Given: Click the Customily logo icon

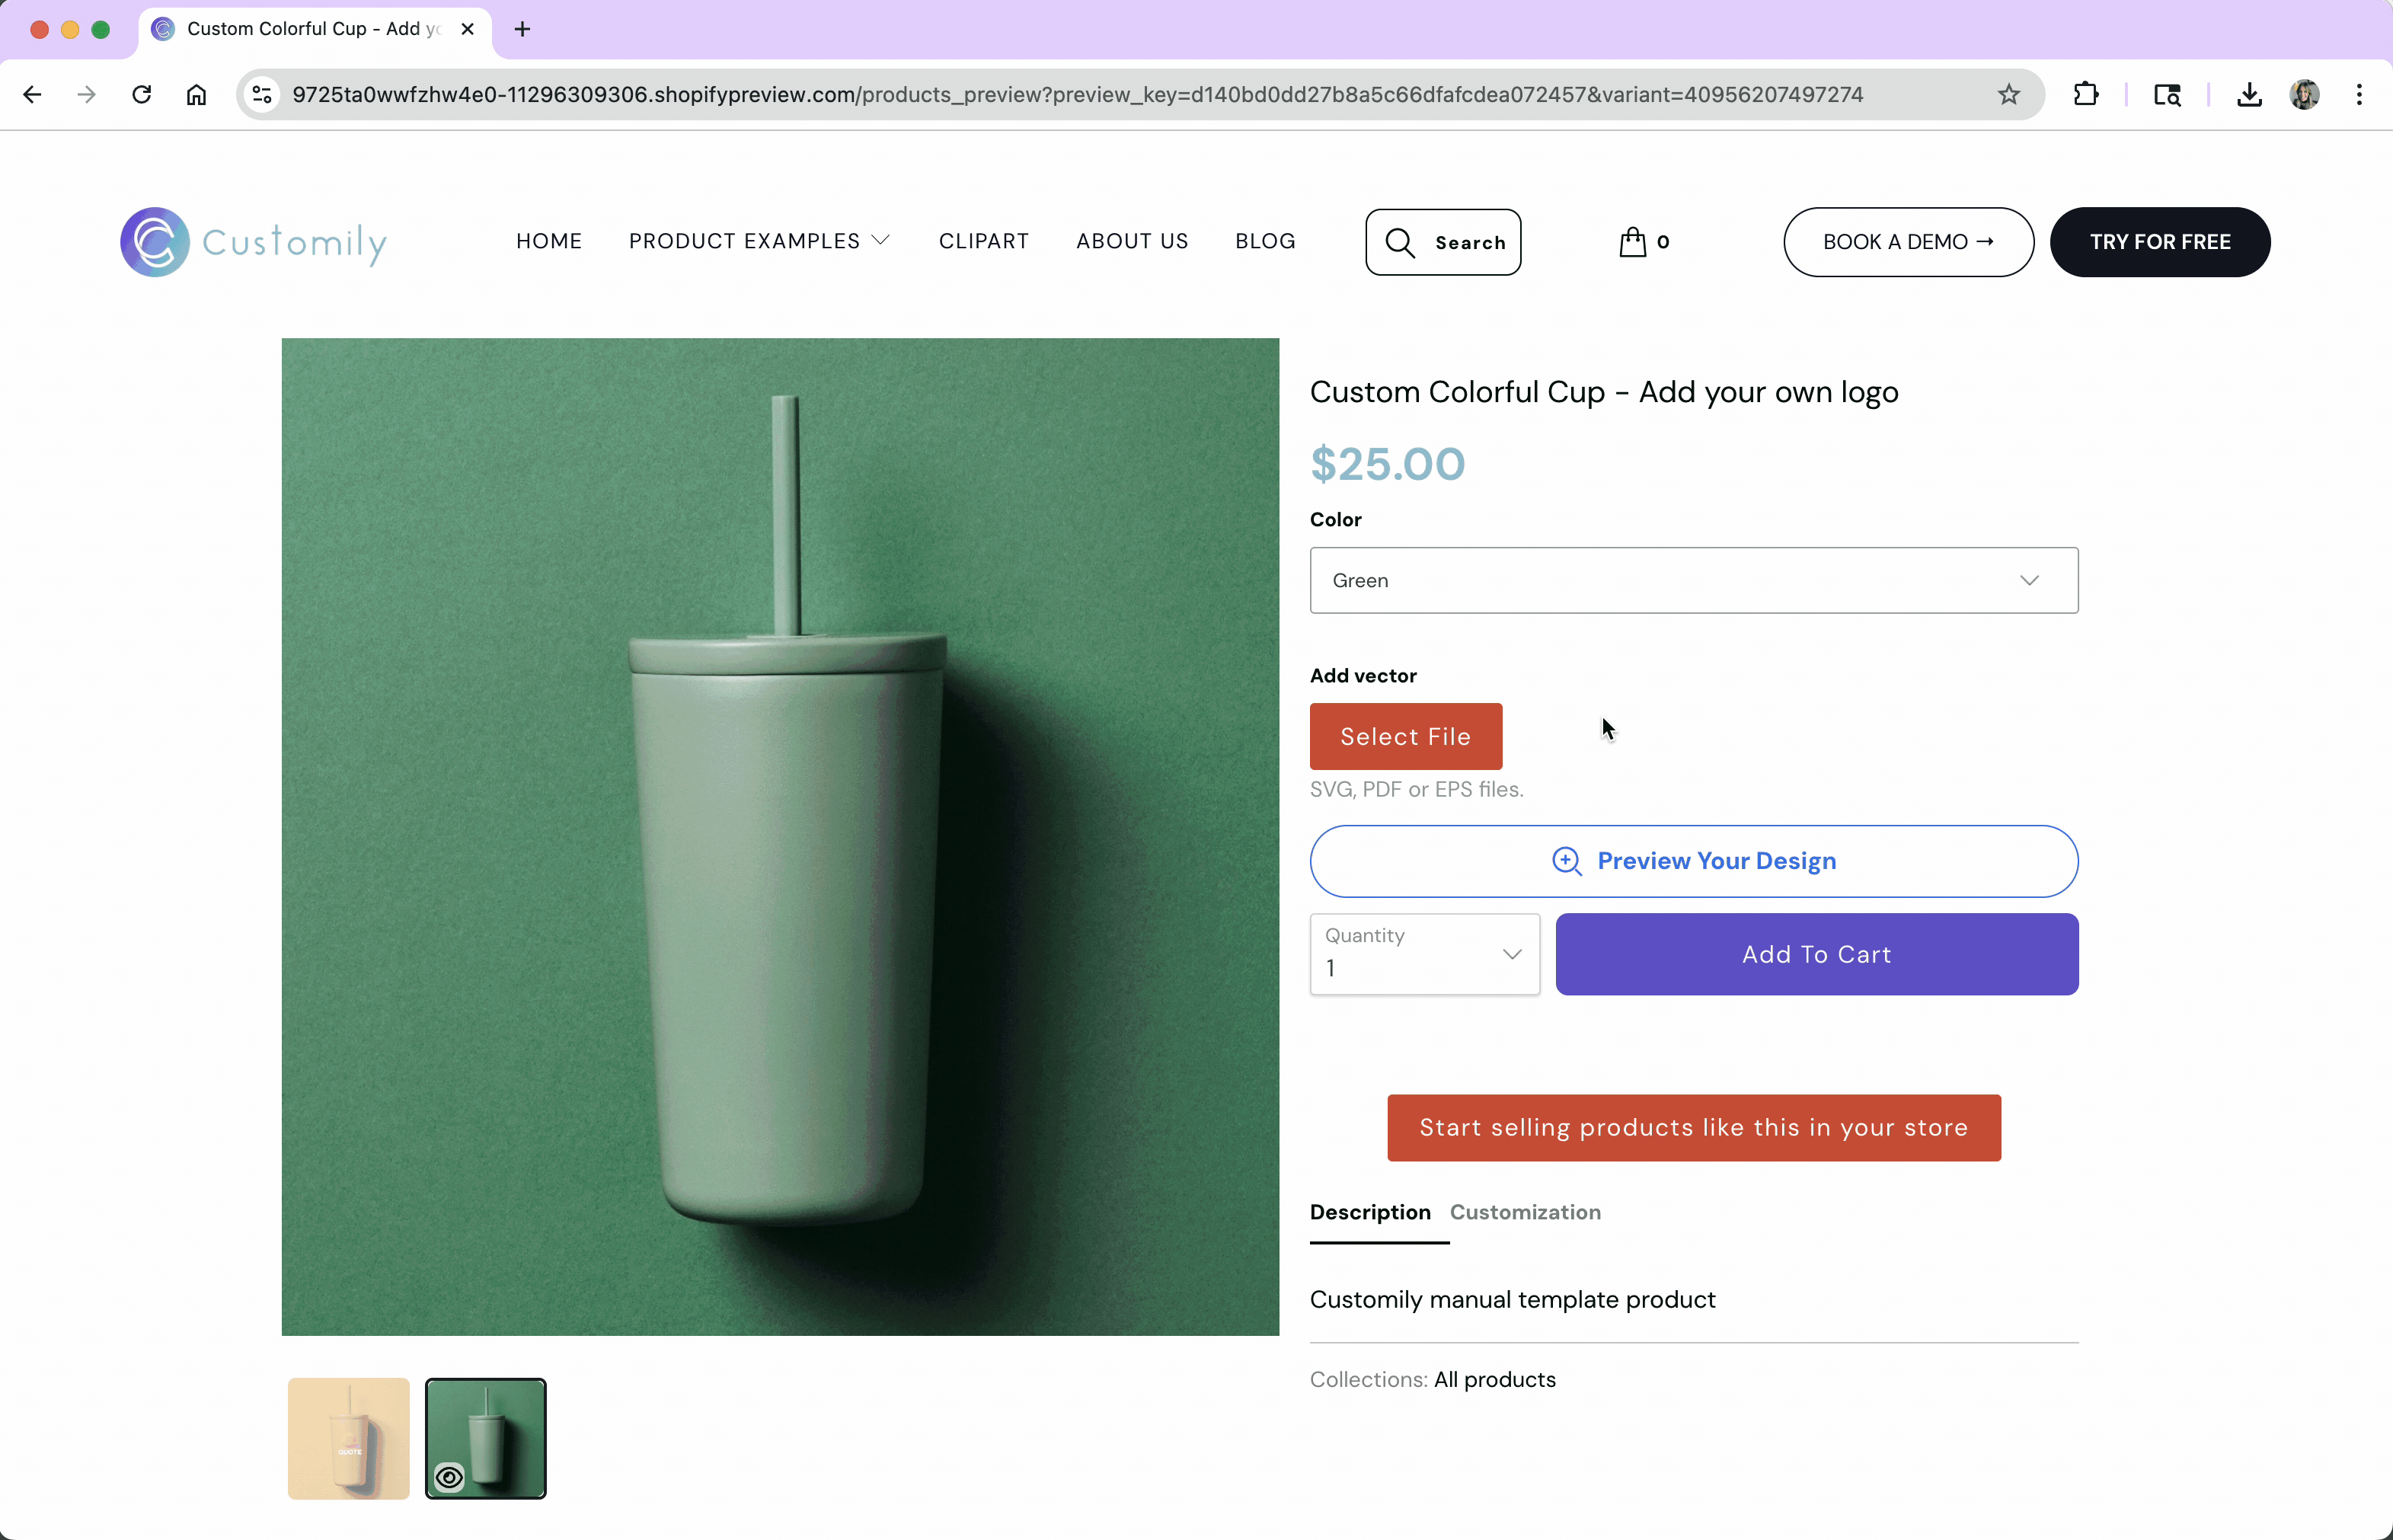Looking at the screenshot, I should pos(155,242).
